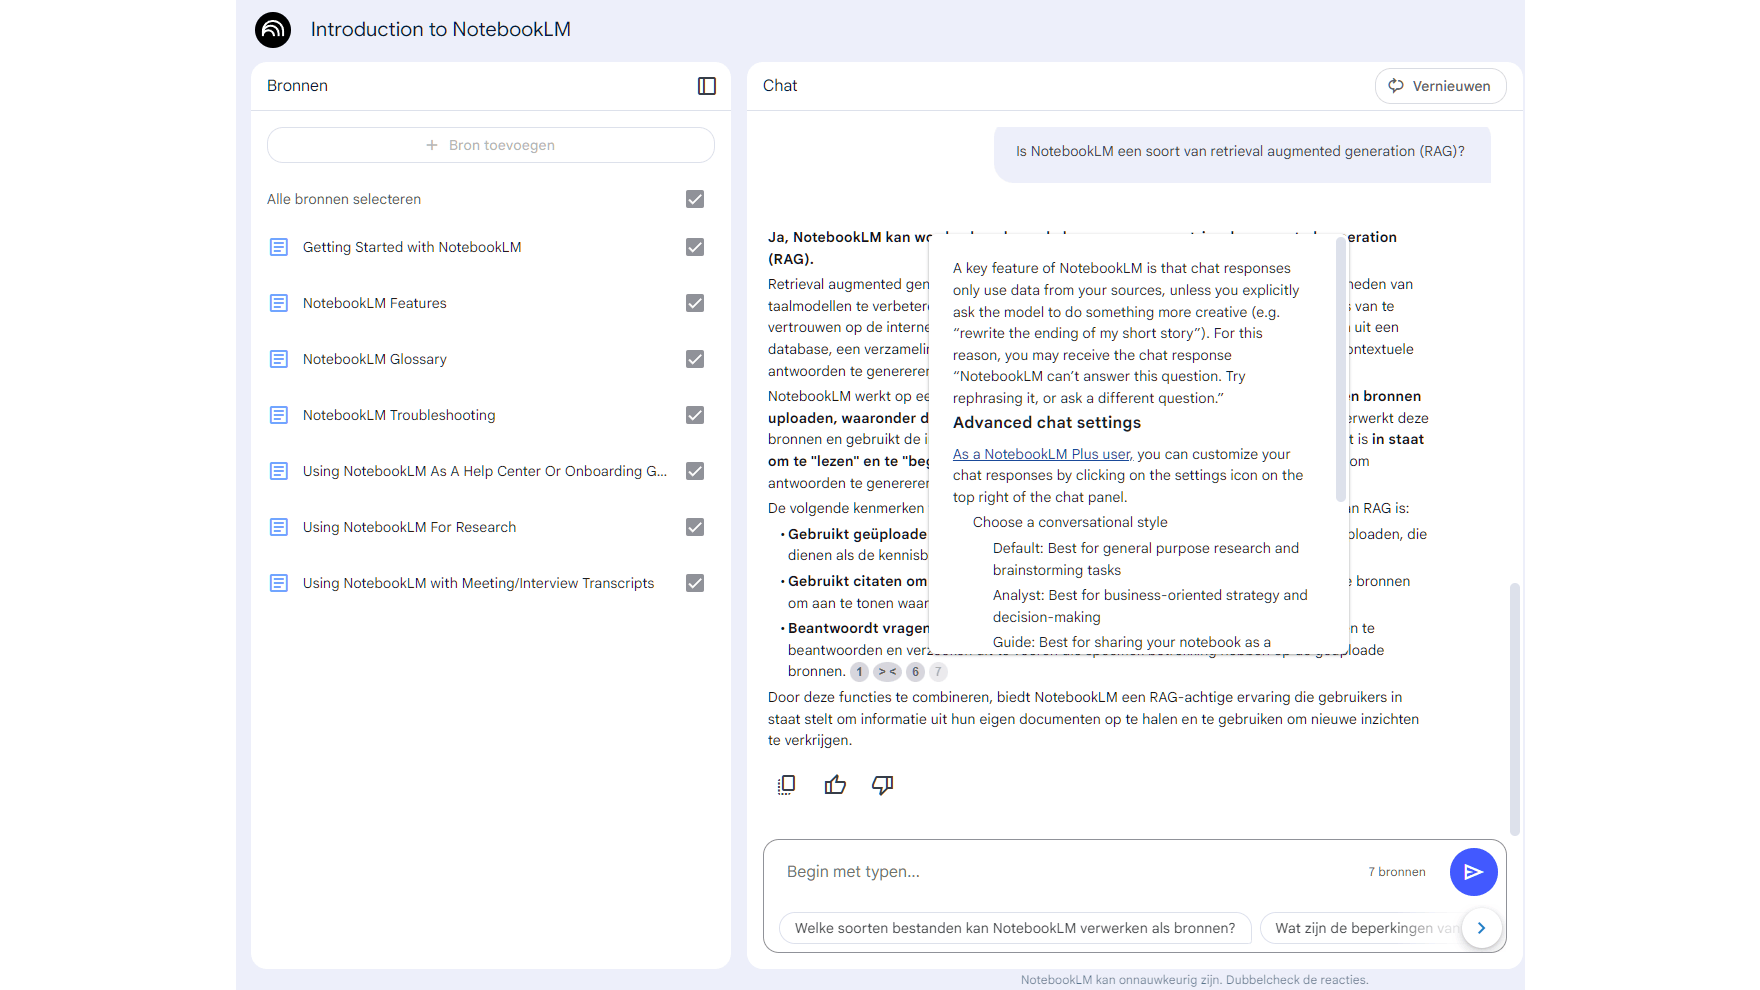1760x990 pixels.
Task: Uncheck the Meeting/Interview Transcripts source checkbox
Action: pyautogui.click(x=695, y=583)
